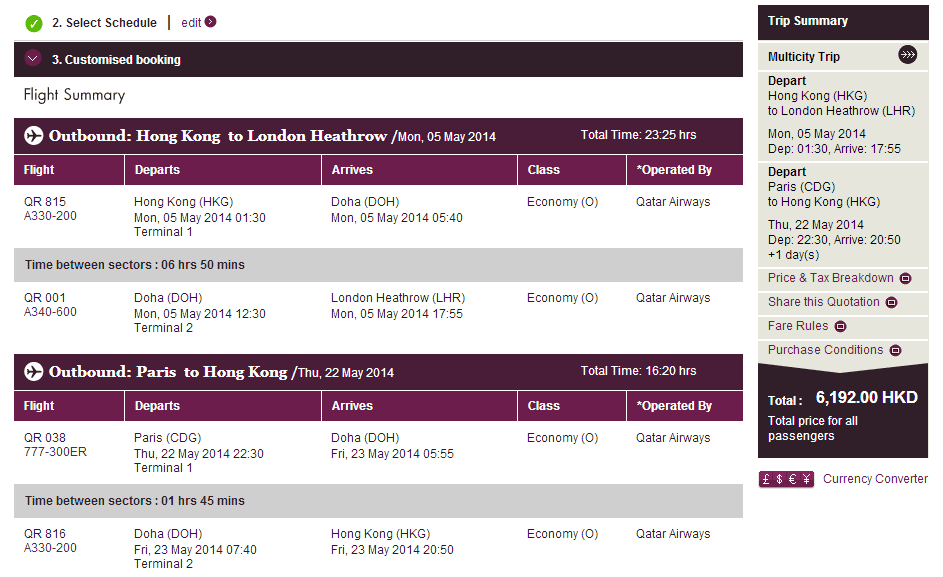Select the Customised booking step header
Image resolution: width=943 pixels, height=577 pixels.
[x=116, y=60]
